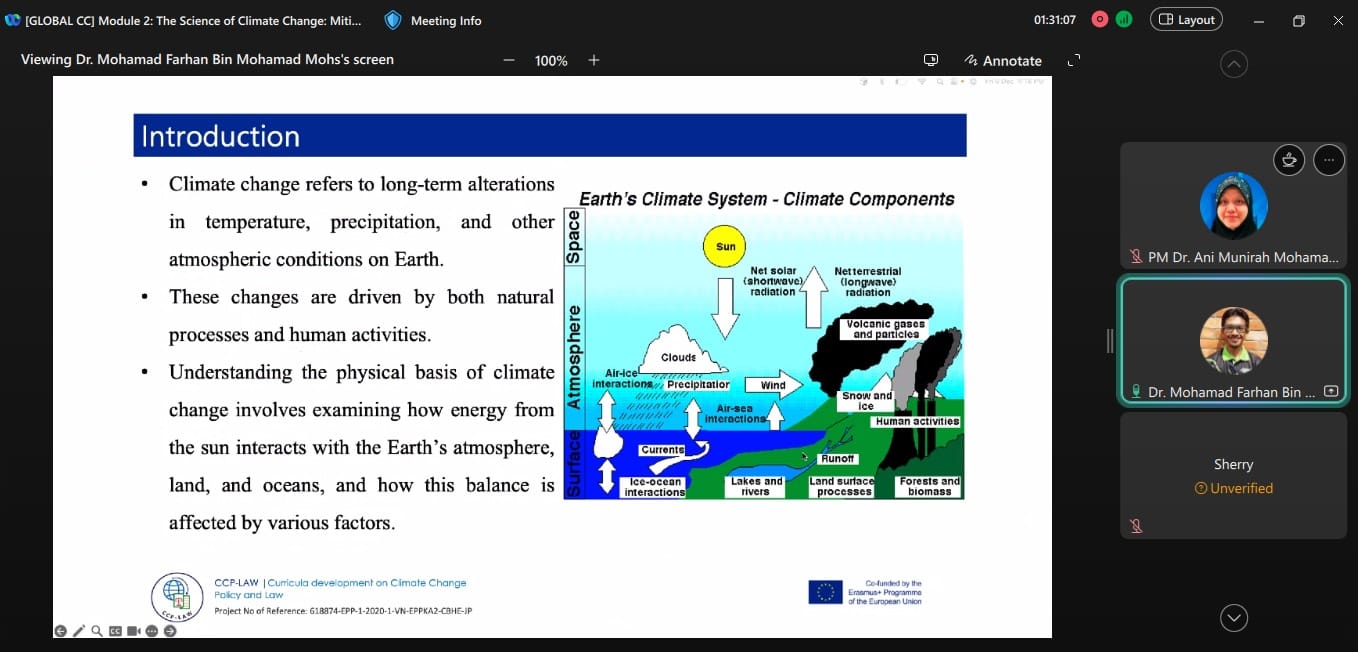The width and height of the screenshot is (1358, 652).
Task: Zoom in shared screen with plus button
Action: [594, 60]
